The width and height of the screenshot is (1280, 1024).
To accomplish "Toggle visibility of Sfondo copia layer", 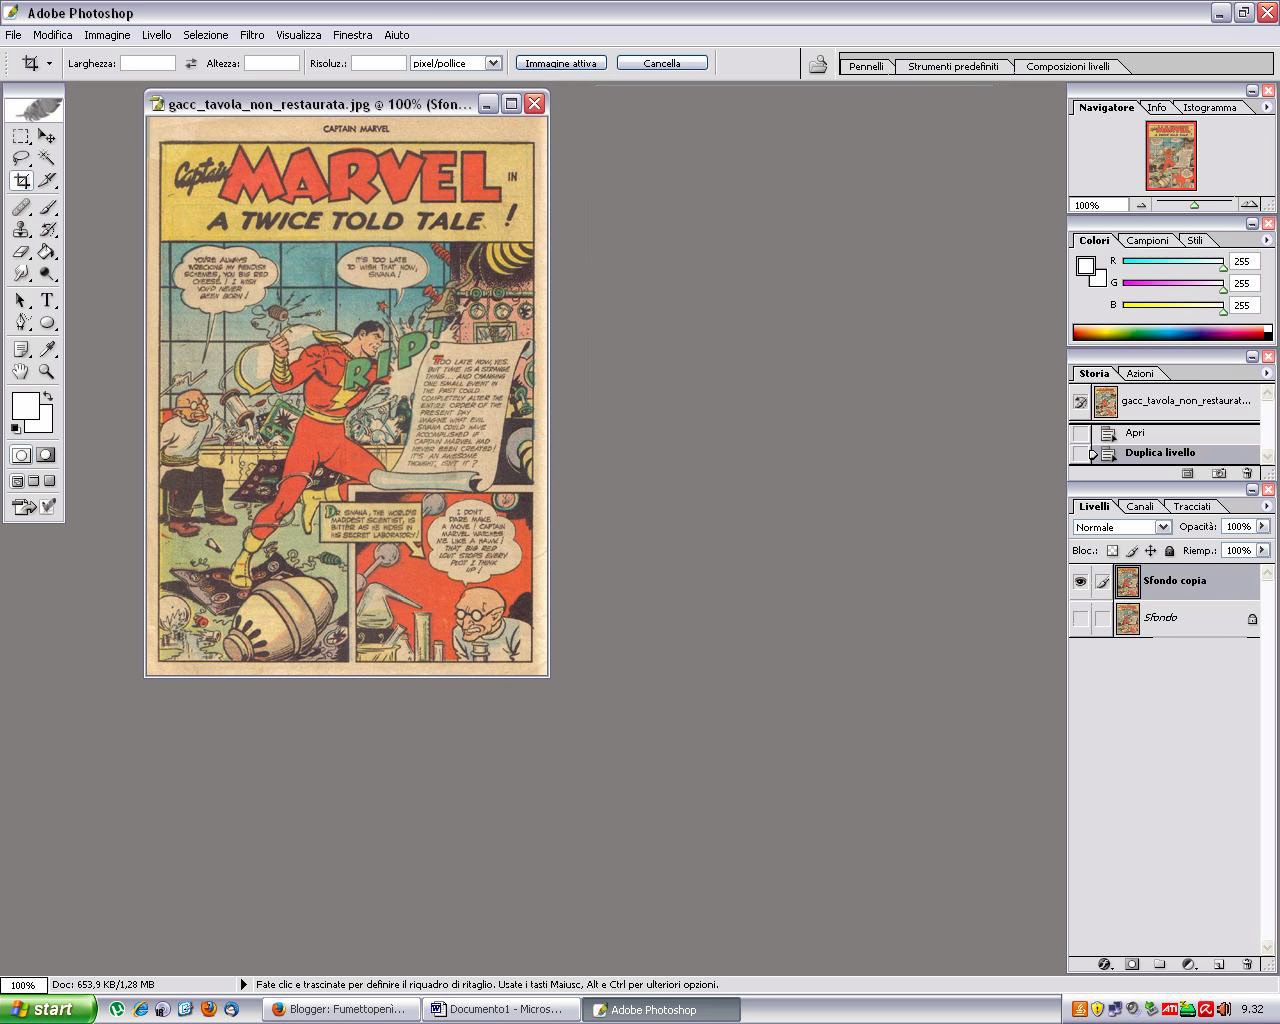I will coord(1080,581).
